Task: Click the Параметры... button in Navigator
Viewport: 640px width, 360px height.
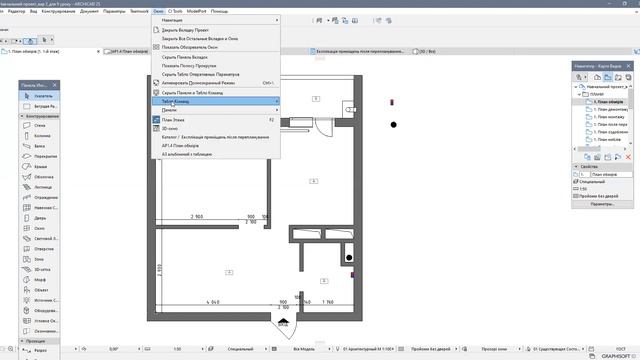Action: point(602,204)
